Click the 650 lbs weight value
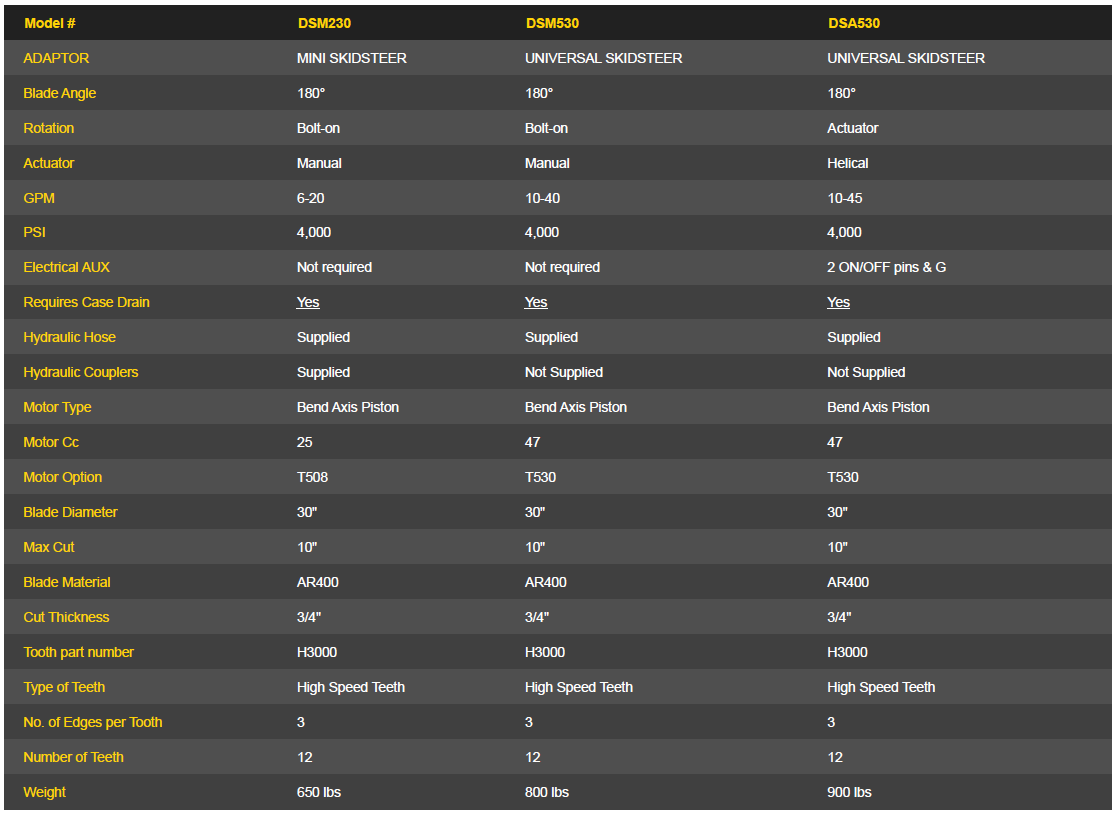Image resolution: width=1117 pixels, height=816 pixels. point(319,792)
